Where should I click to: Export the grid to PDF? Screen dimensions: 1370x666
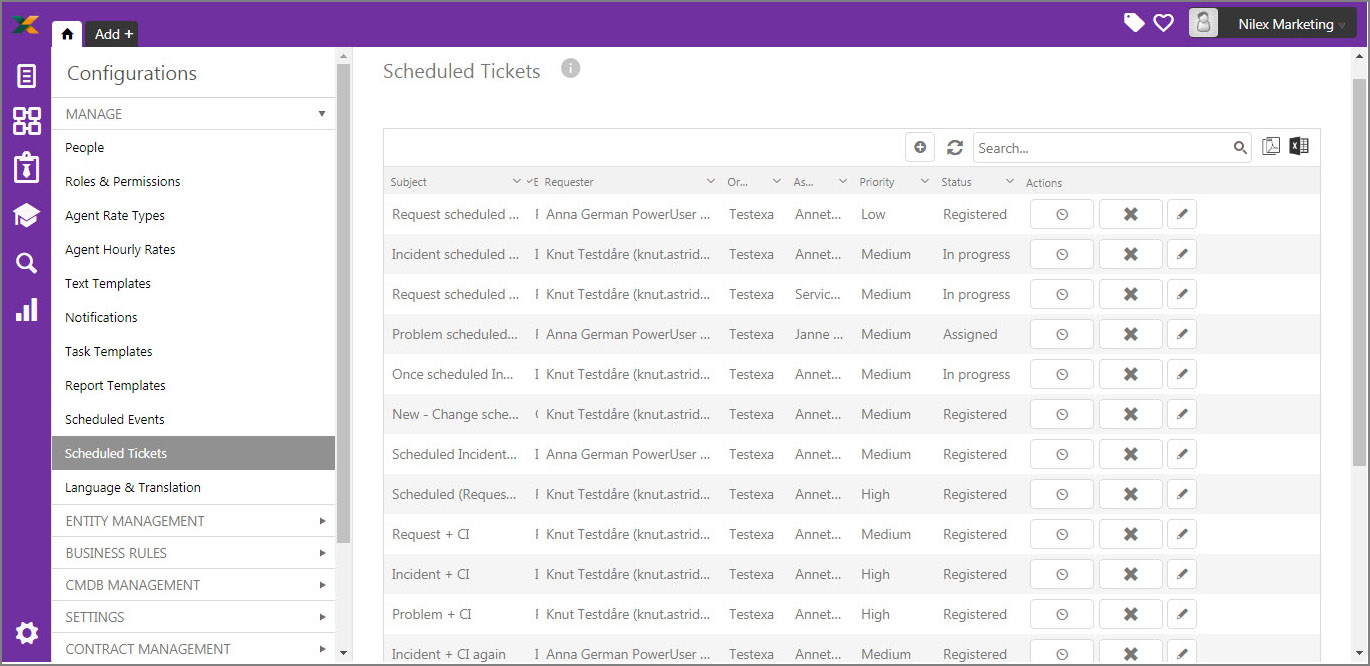coord(1271,146)
